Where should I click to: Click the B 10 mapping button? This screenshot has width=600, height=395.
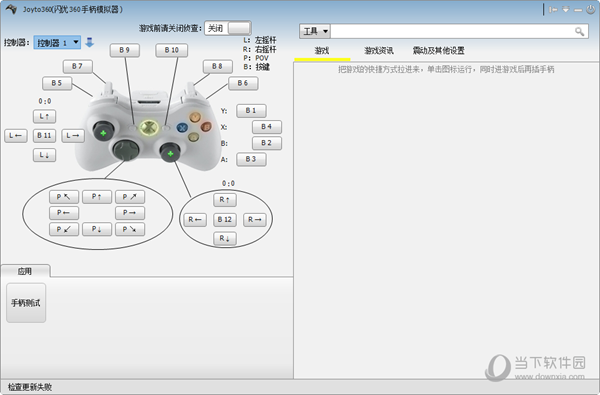tap(171, 50)
